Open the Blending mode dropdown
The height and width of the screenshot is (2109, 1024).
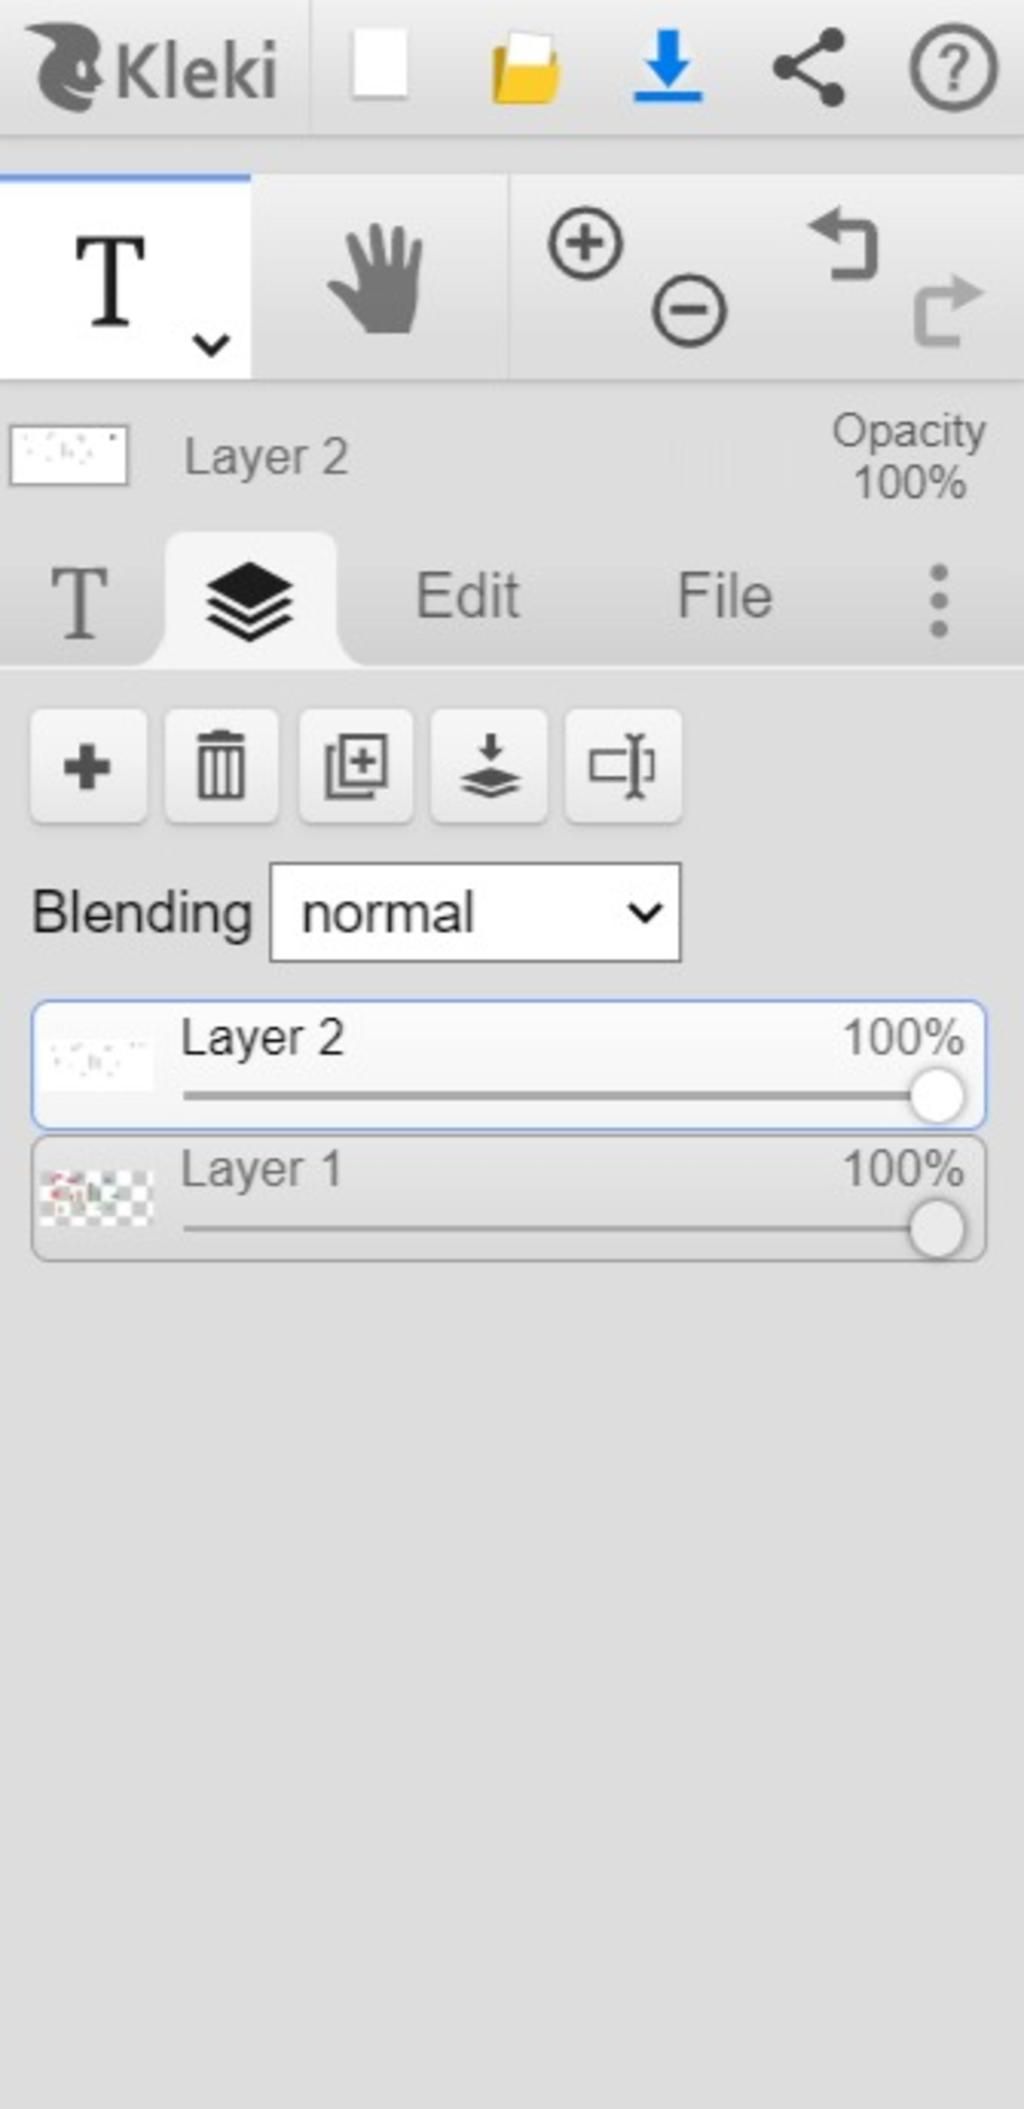pyautogui.click(x=476, y=913)
